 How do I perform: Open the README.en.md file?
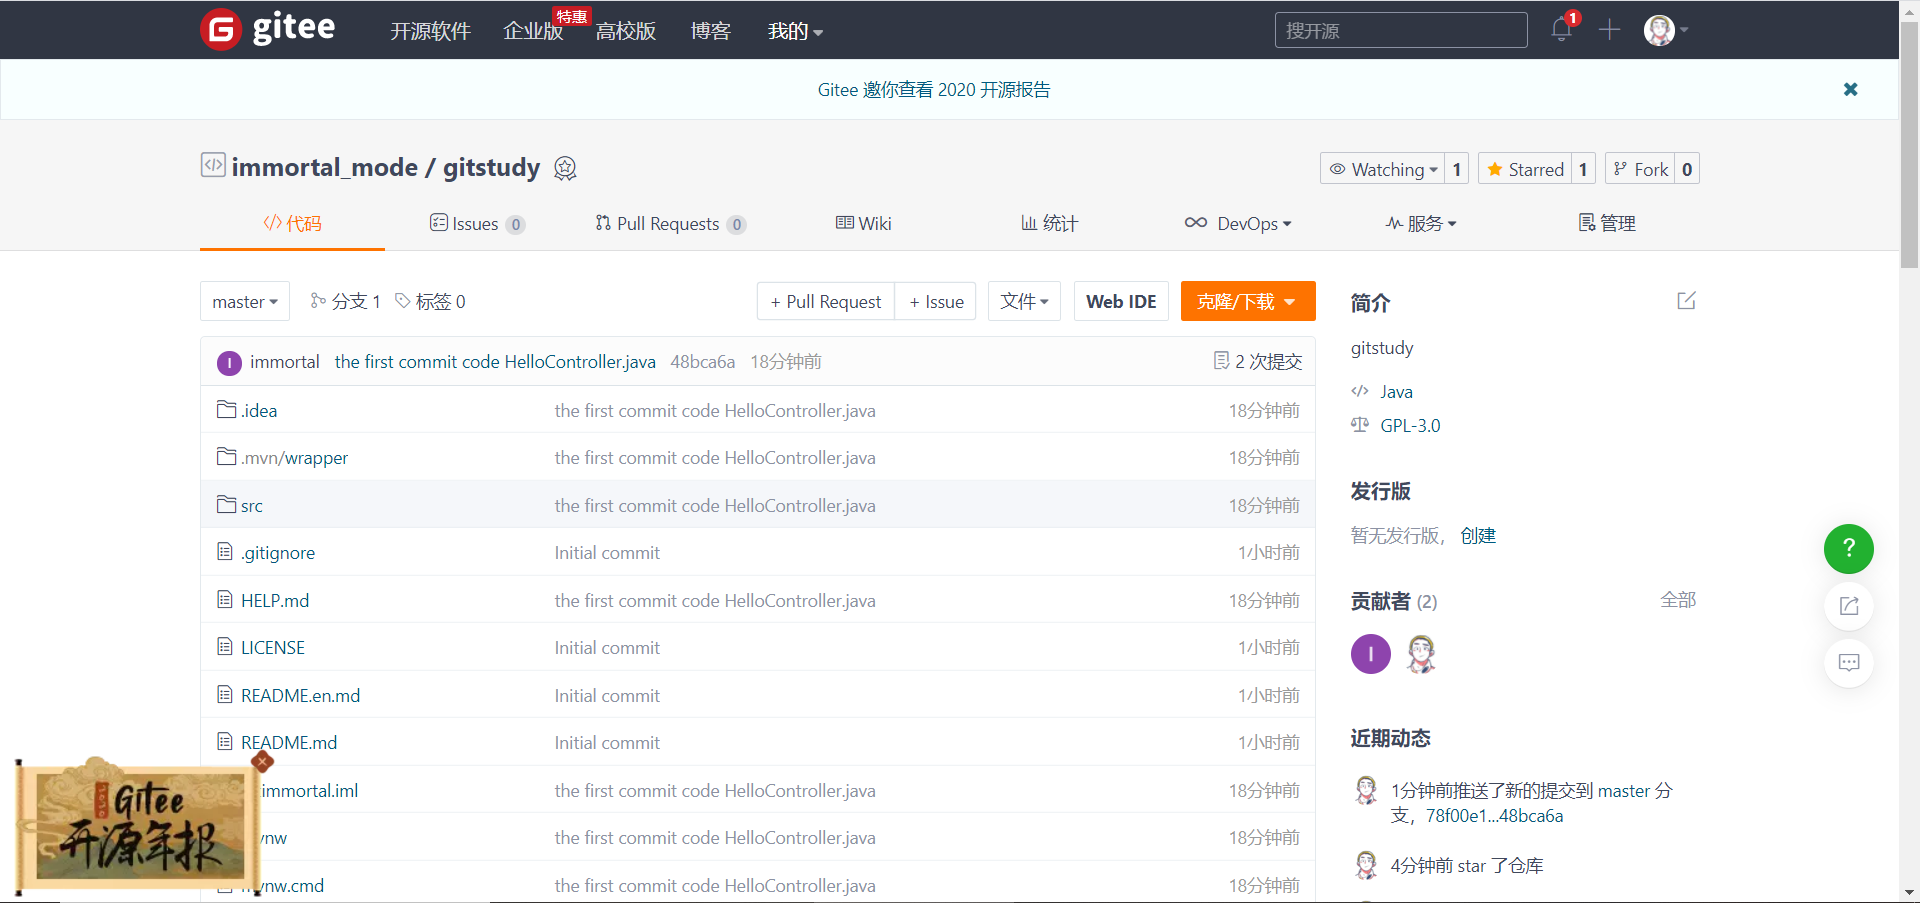click(300, 695)
